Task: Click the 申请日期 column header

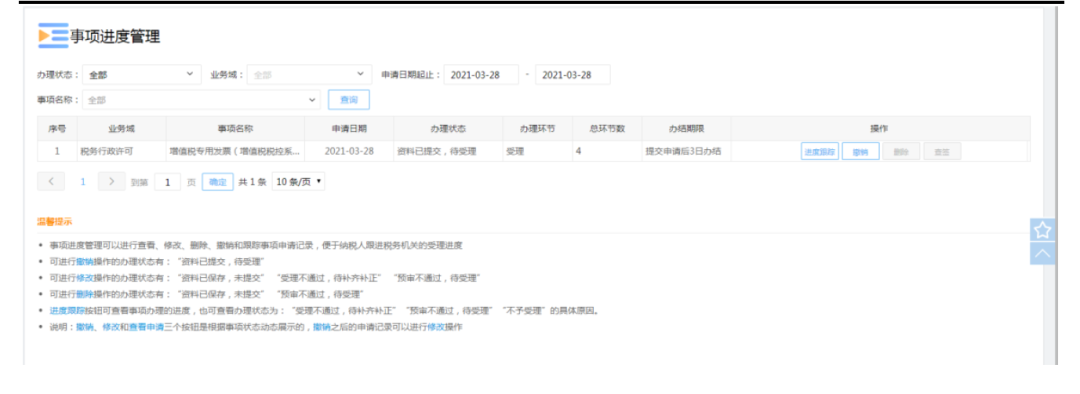Action: point(349,129)
